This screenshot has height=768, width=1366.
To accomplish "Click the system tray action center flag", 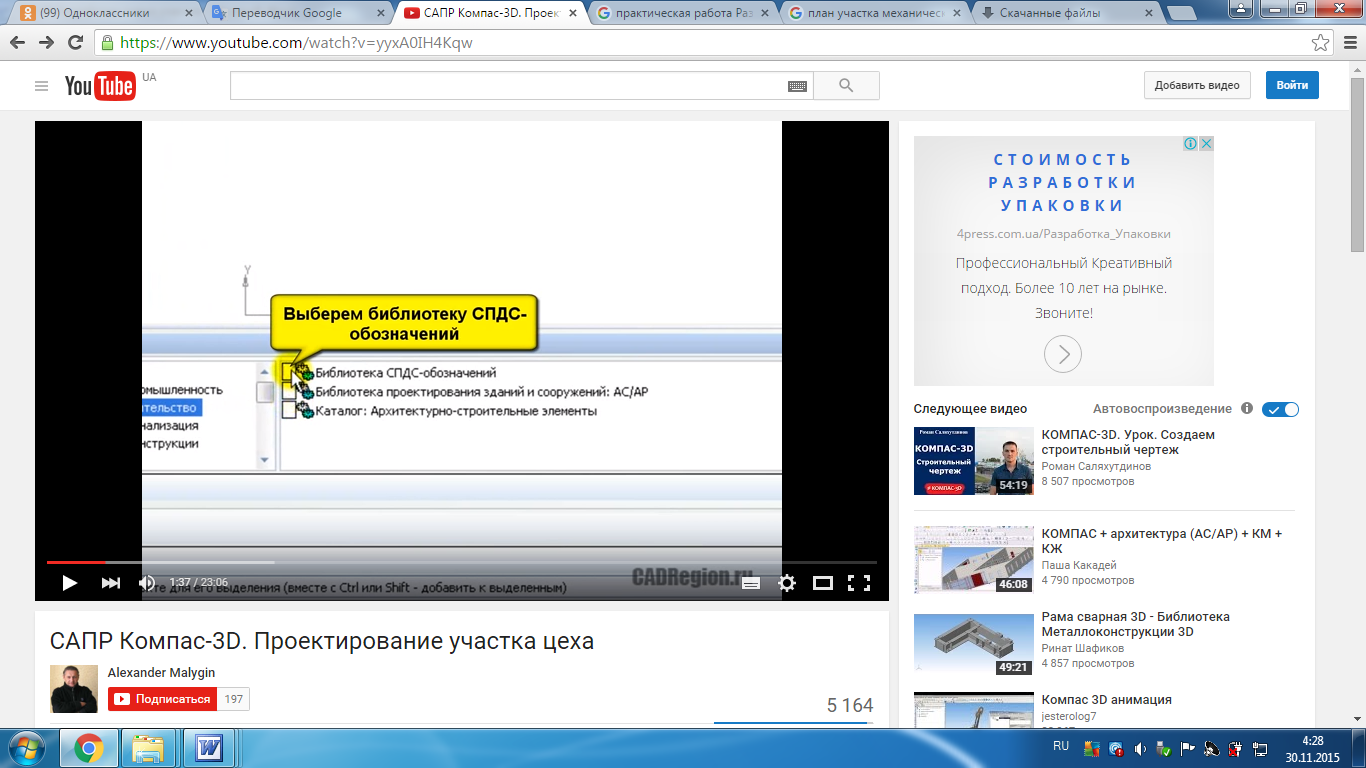I will [x=1188, y=748].
